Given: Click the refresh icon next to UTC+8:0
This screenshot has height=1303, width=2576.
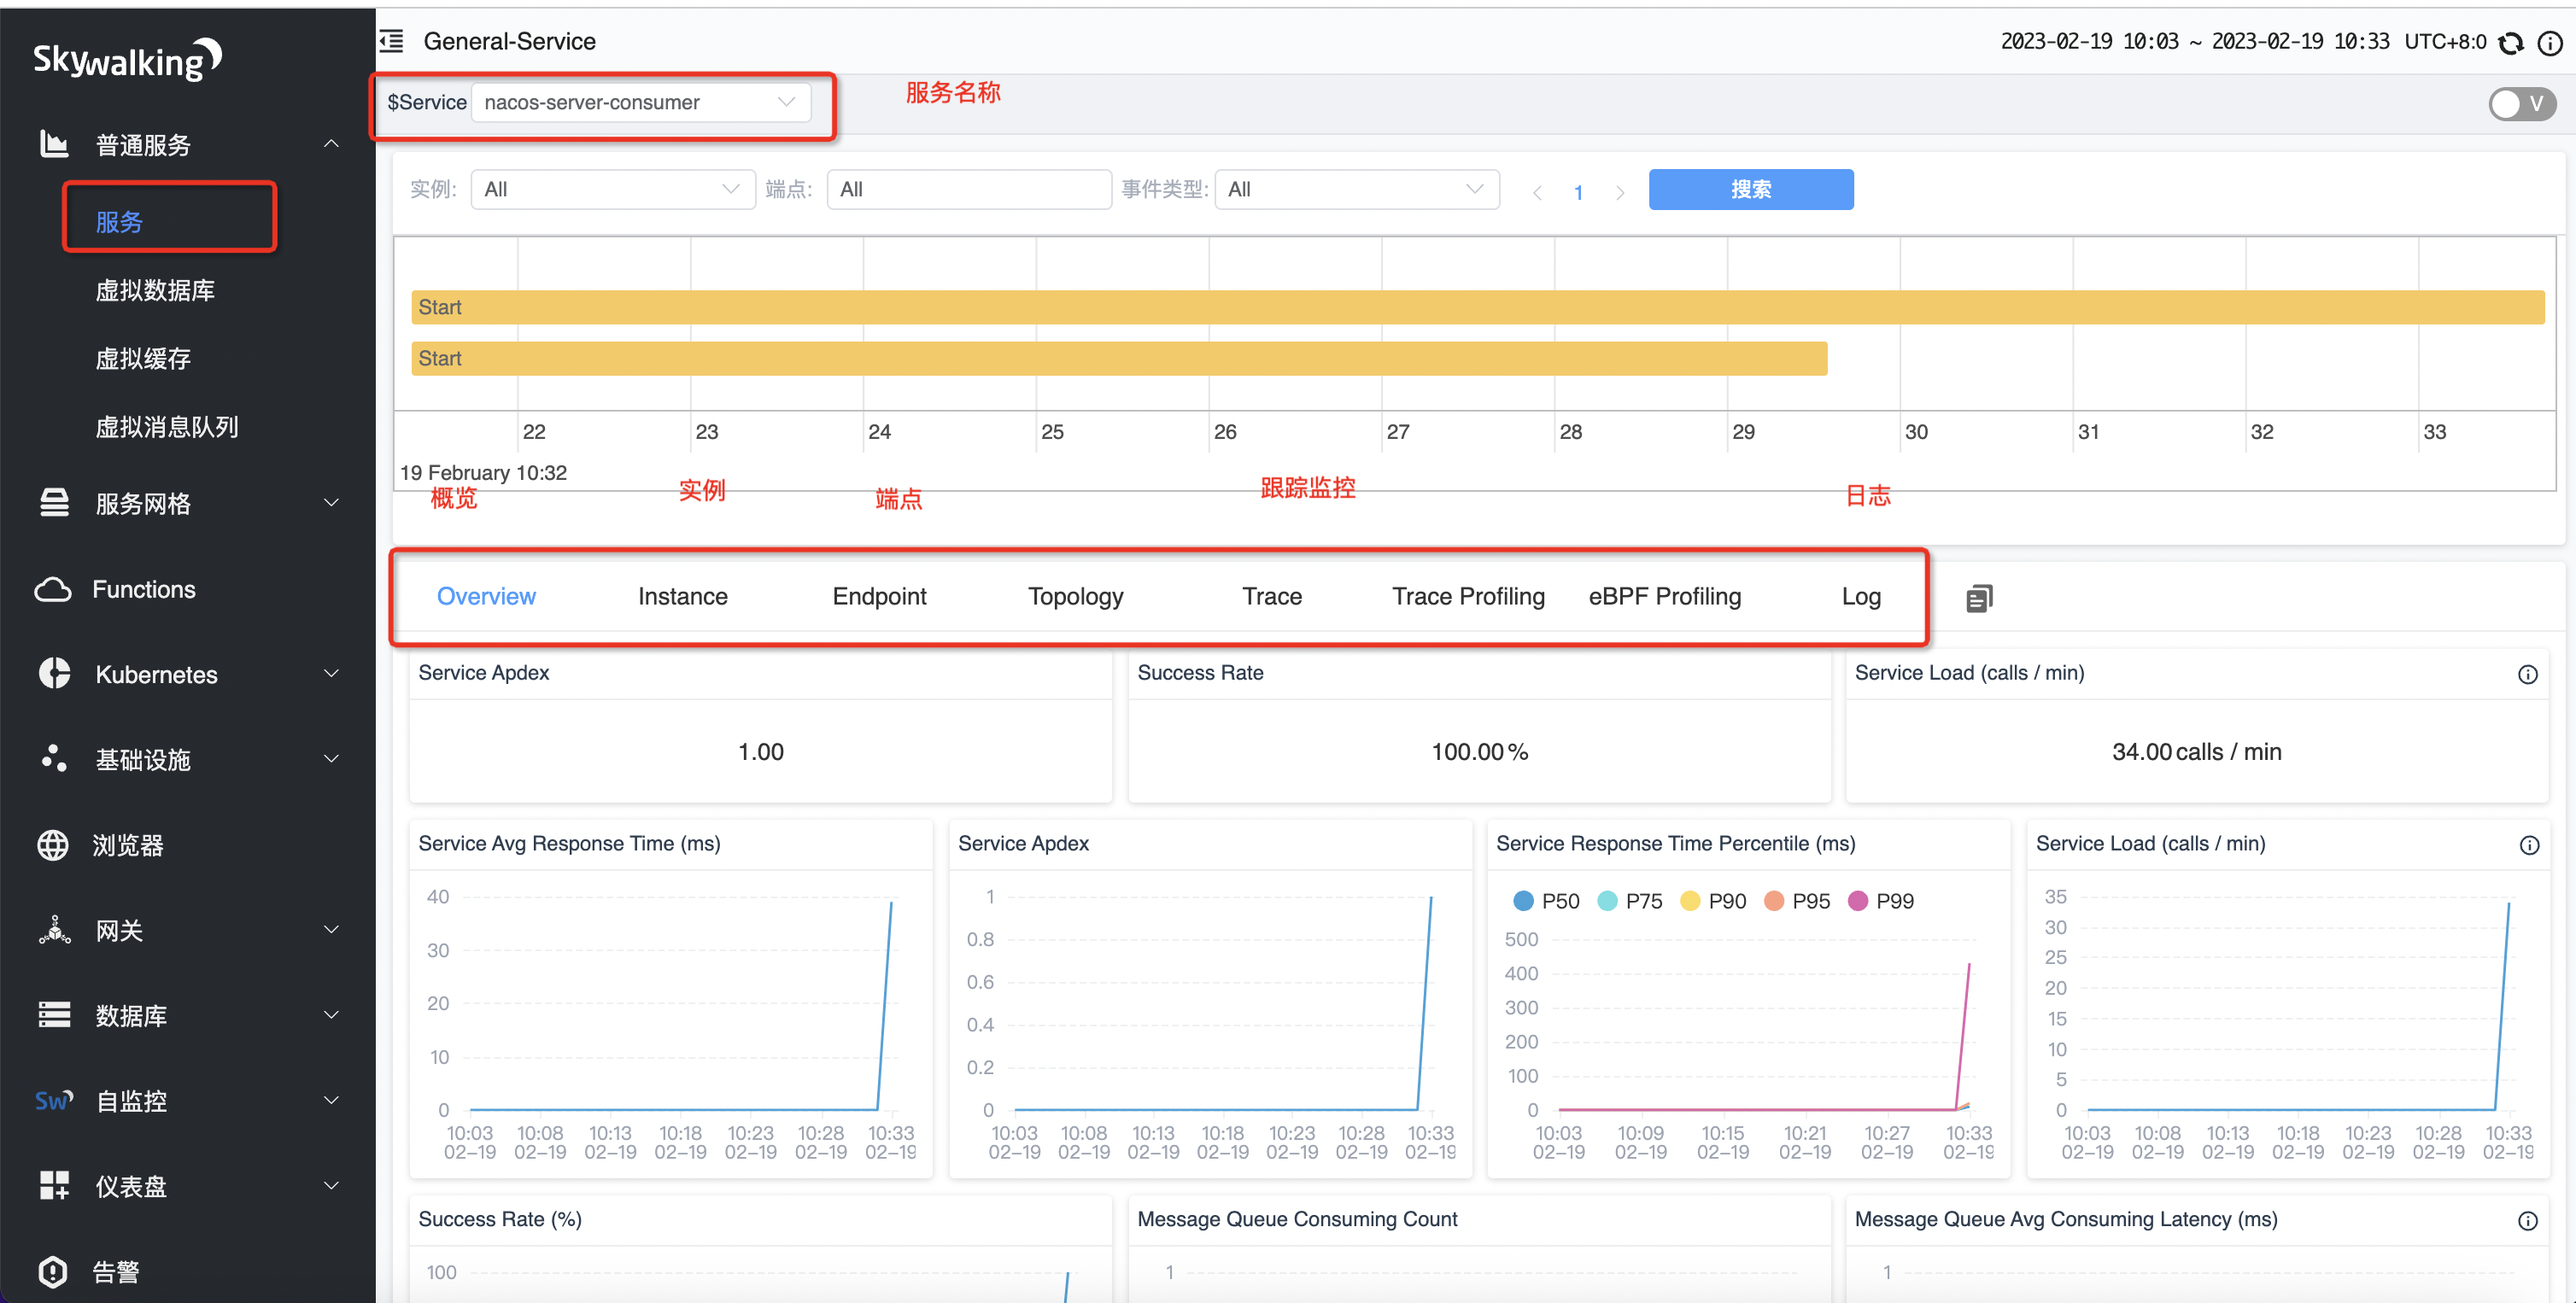Looking at the screenshot, I should coord(2511,43).
